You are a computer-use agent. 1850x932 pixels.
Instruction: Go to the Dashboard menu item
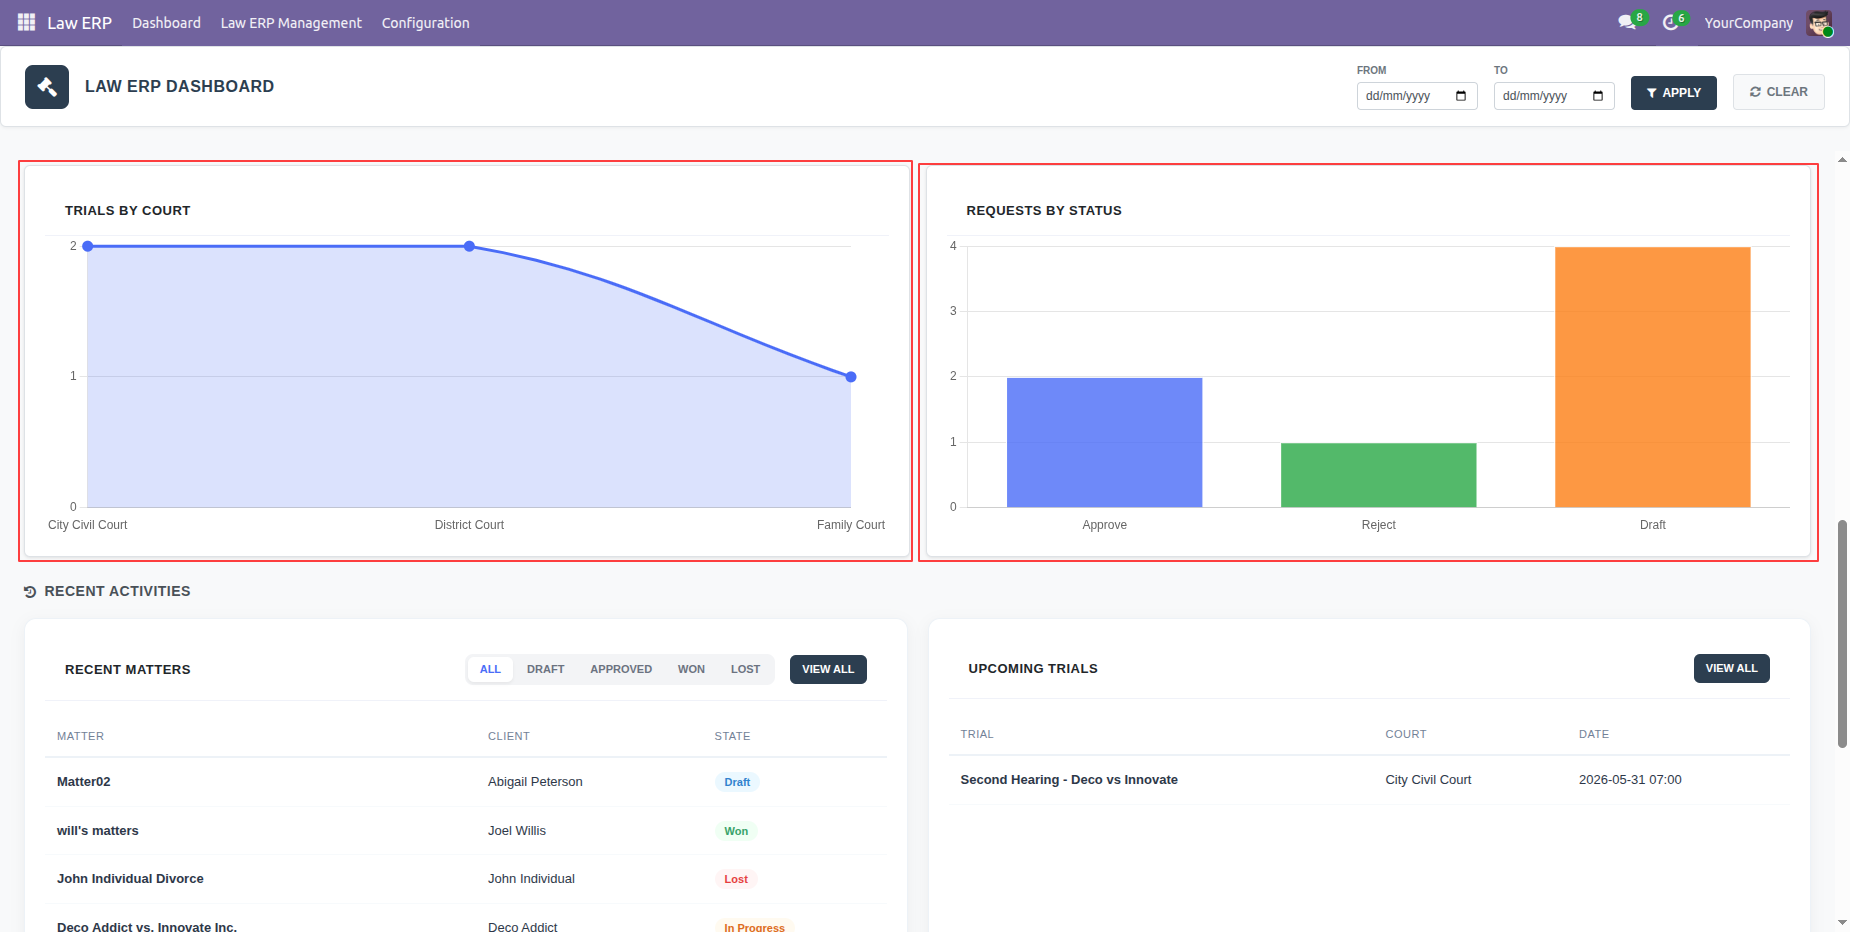166,23
